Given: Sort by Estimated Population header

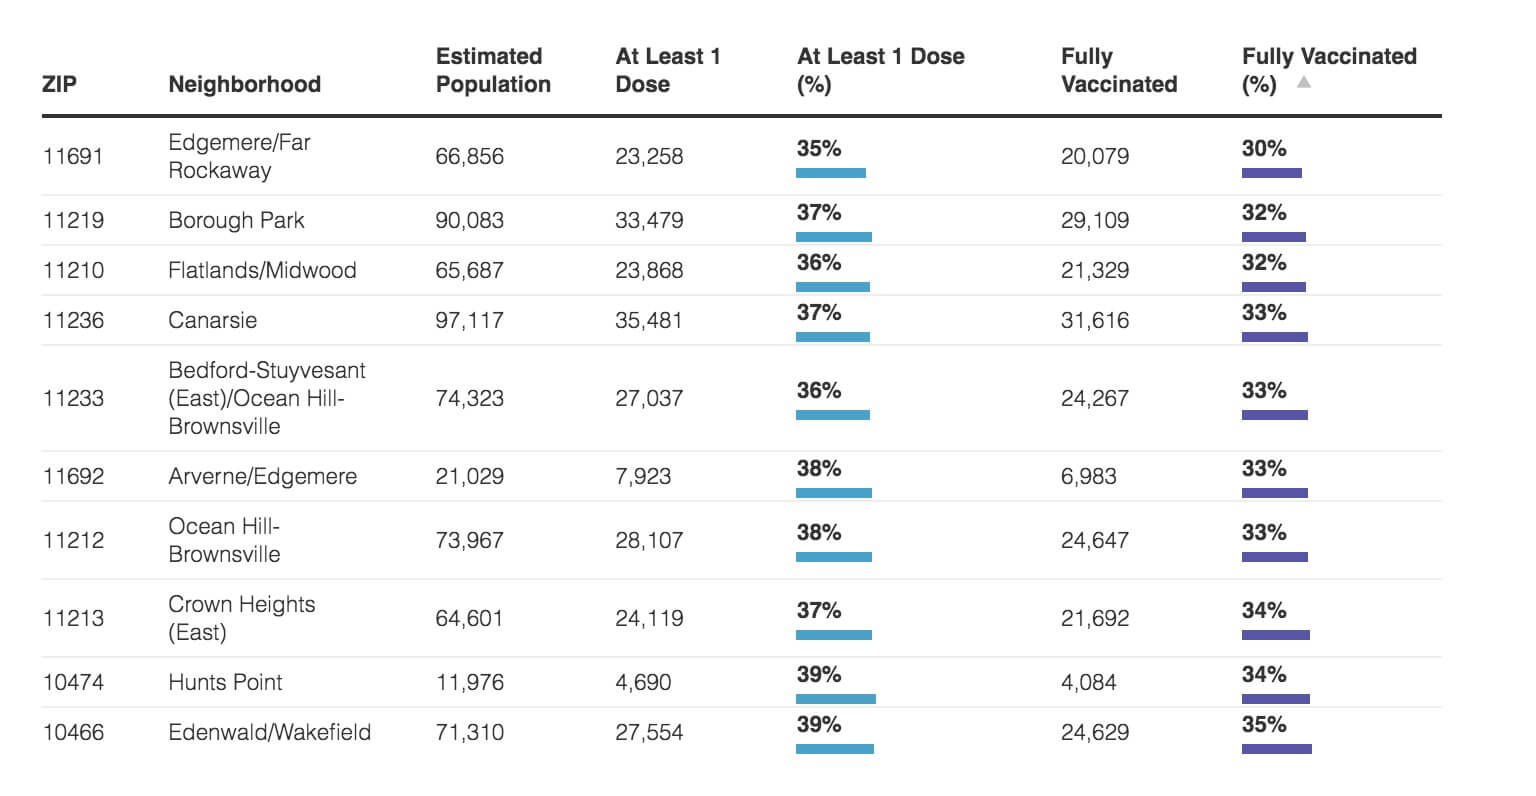Looking at the screenshot, I should (493, 70).
